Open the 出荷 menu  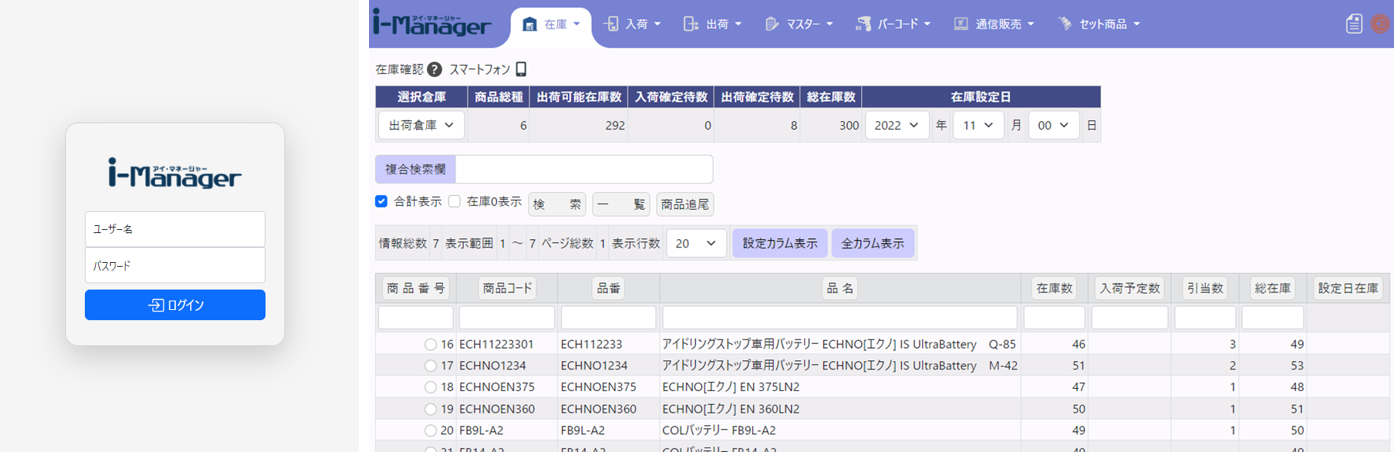pos(714,24)
